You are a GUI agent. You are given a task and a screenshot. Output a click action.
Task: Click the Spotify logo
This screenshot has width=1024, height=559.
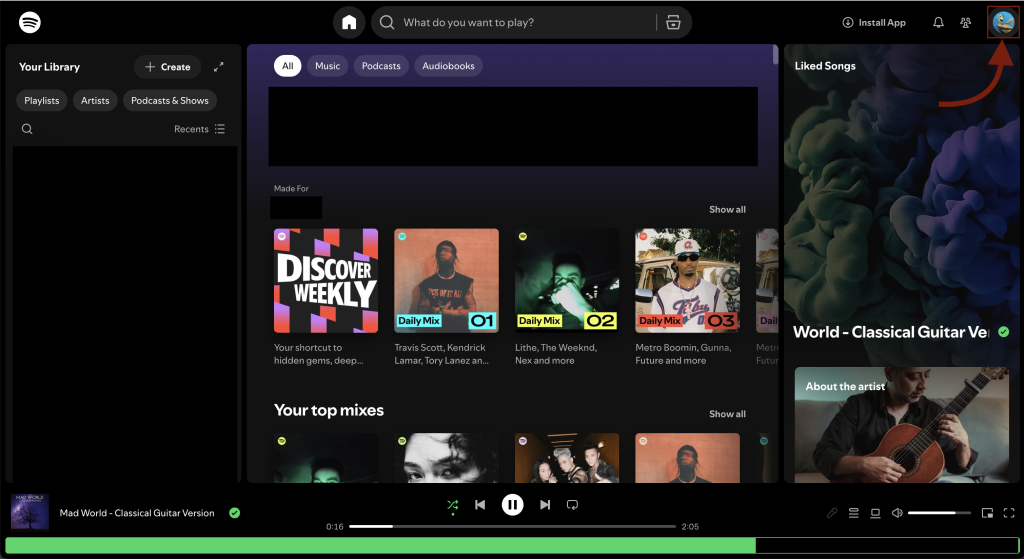point(30,22)
